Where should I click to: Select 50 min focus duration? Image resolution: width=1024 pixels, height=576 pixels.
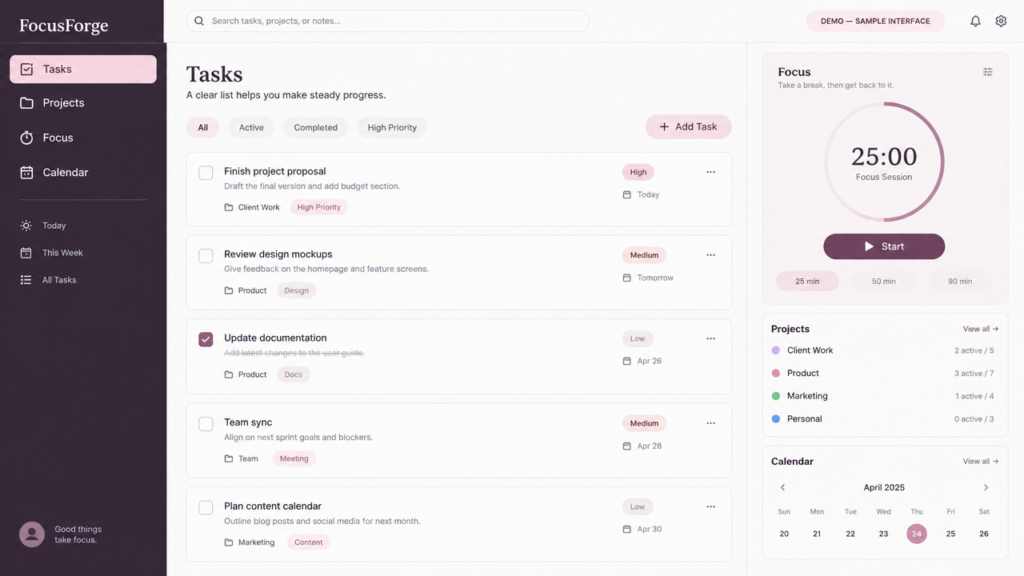click(884, 281)
